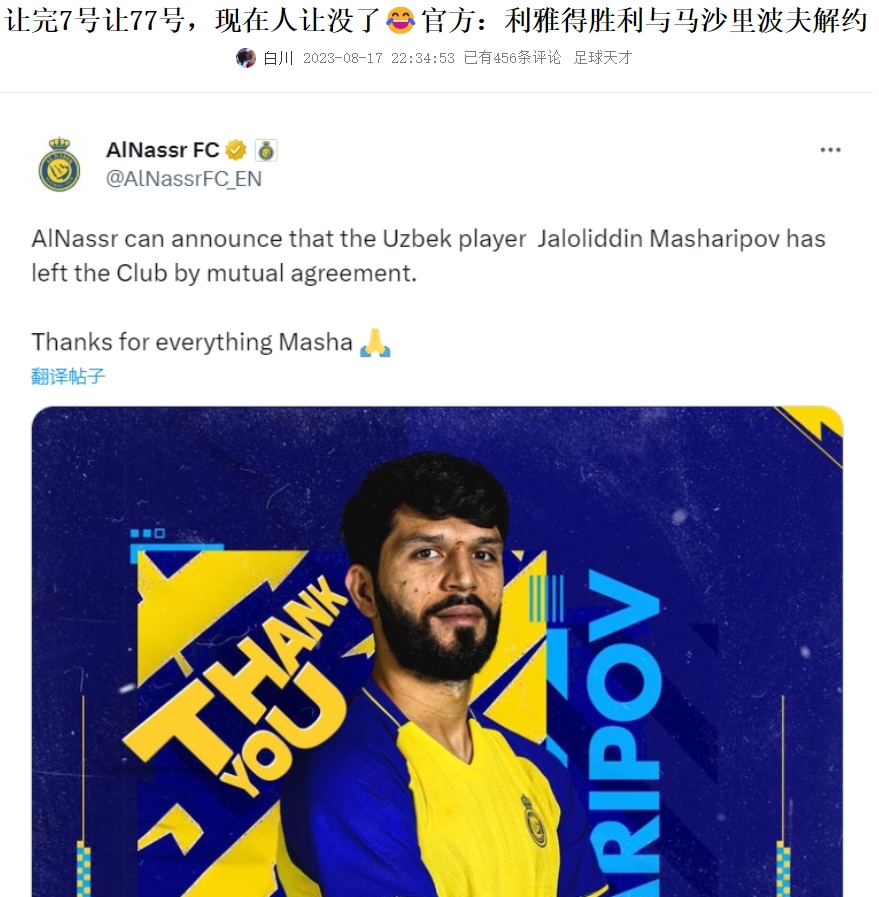
Task: Click the praying hands emoji after Masha
Action: [x=375, y=342]
